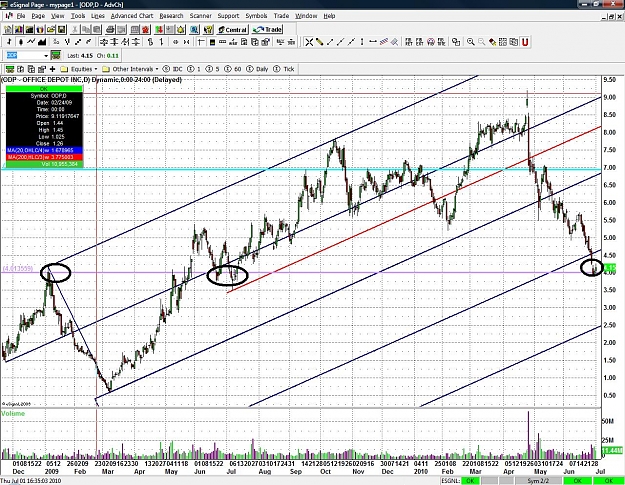Open the Page menu
This screenshot has height=485, width=625.
[x=38, y=16]
